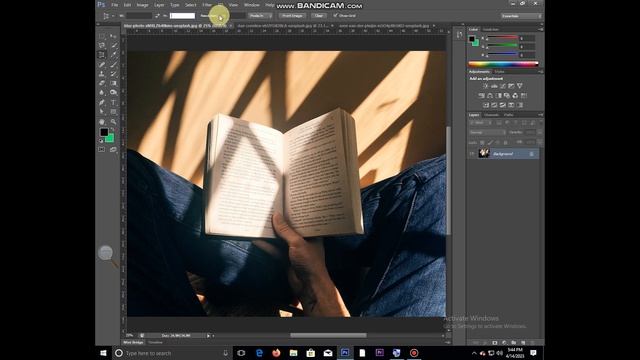Open the Normal blend mode dropdown
The width and height of the screenshot is (640, 360).
point(487,132)
